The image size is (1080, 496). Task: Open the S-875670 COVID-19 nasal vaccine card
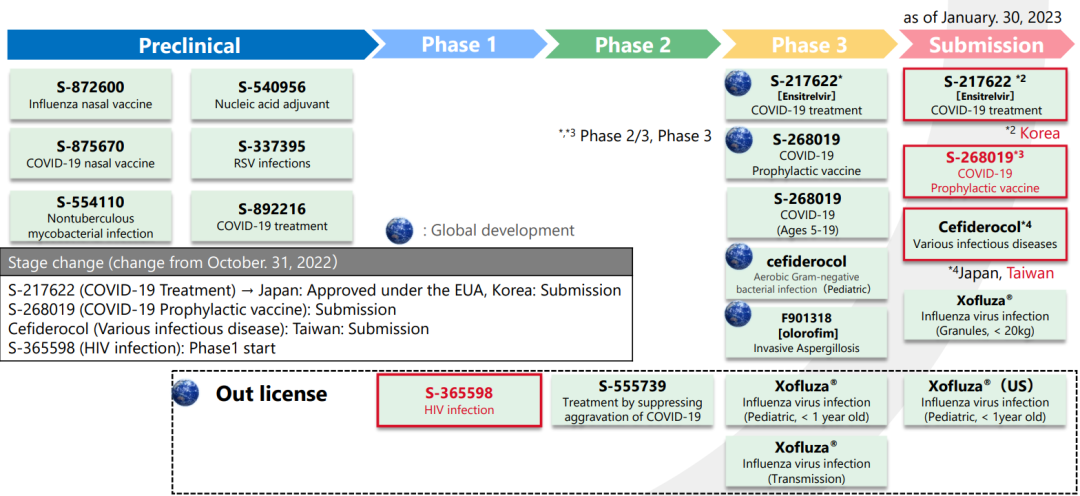91,155
